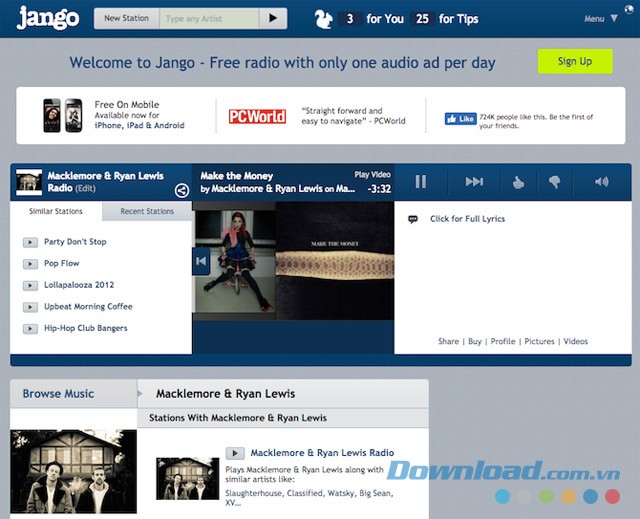This screenshot has height=519, width=640.
Task: Skip to the next track
Action: point(474,181)
